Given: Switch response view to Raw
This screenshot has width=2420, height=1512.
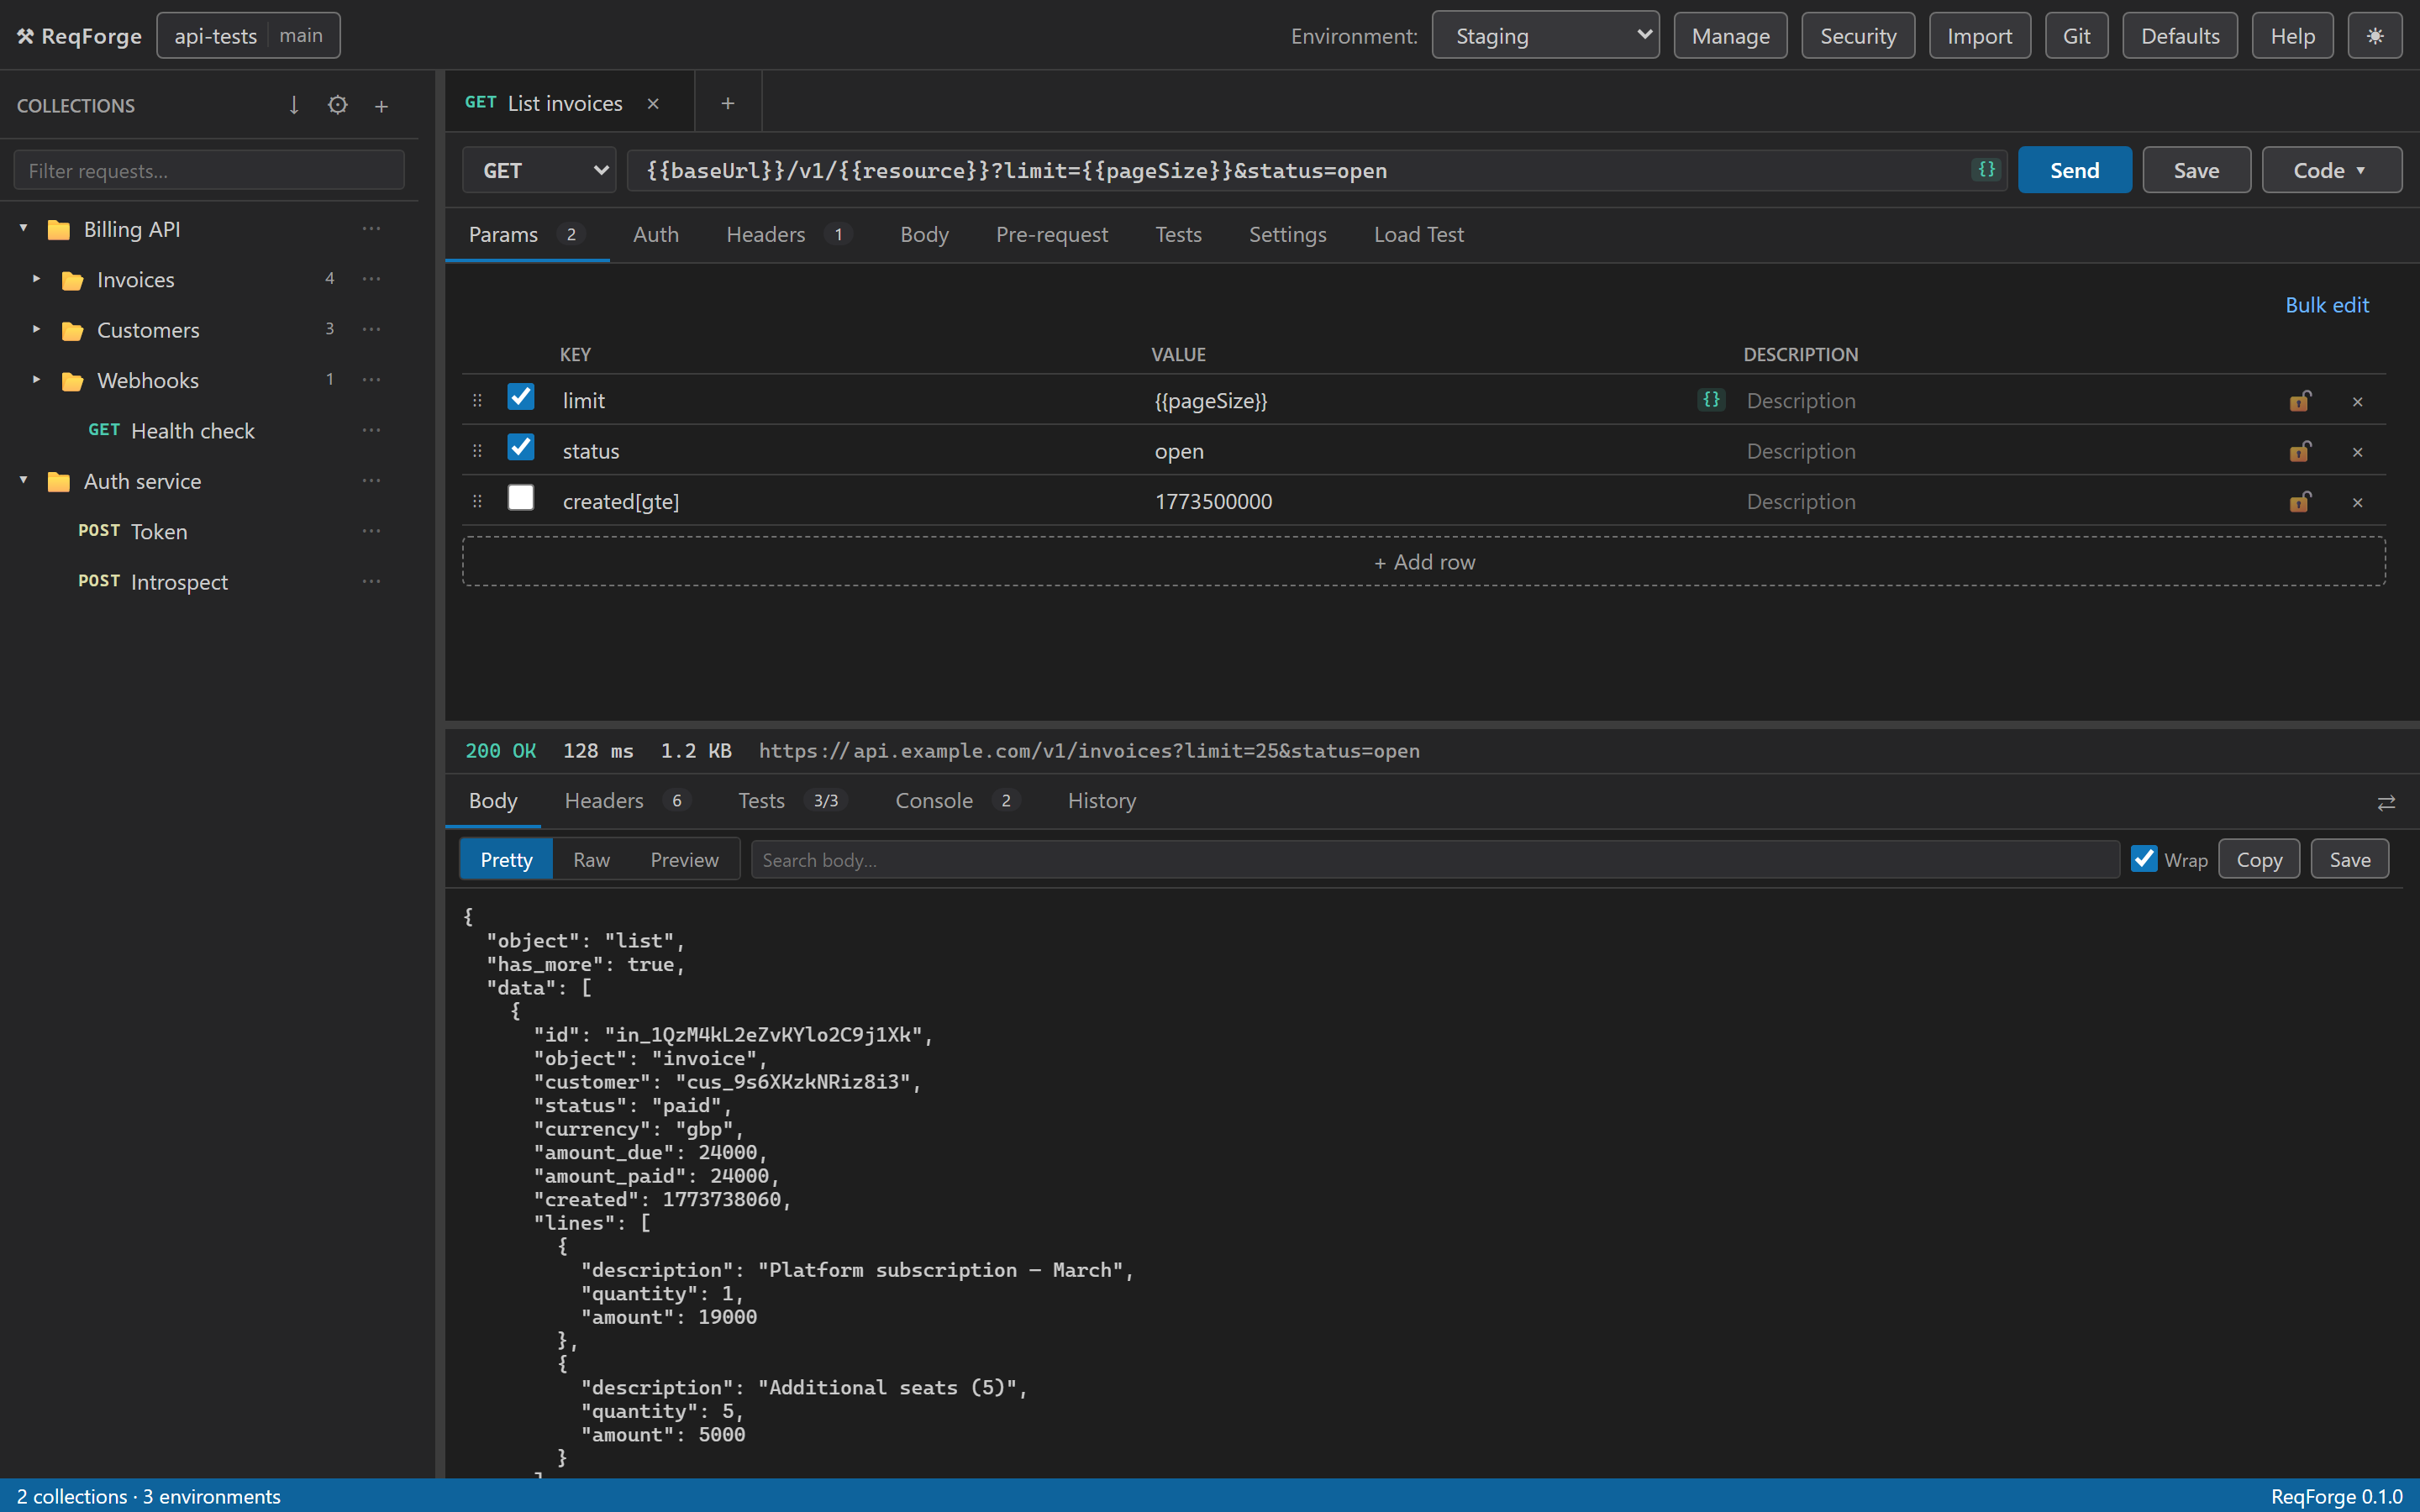Looking at the screenshot, I should (591, 859).
